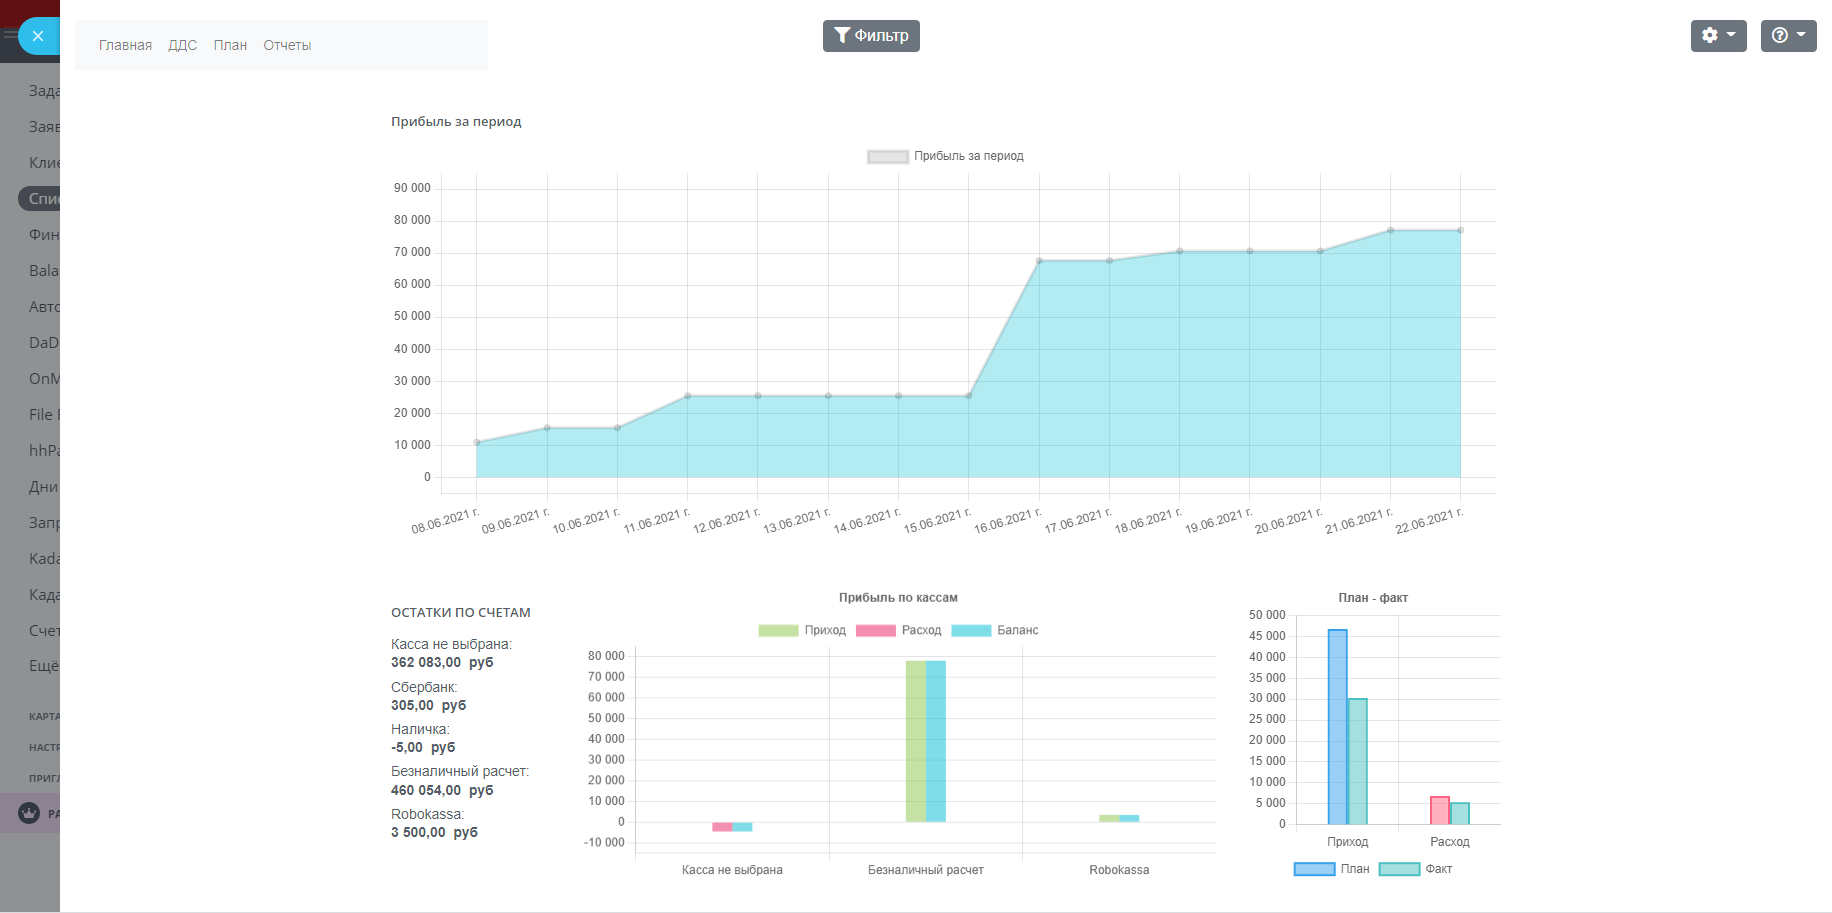Screen dimensions: 1832x913
Task: Click the hamburger menu icon at top left
Action: 9,34
